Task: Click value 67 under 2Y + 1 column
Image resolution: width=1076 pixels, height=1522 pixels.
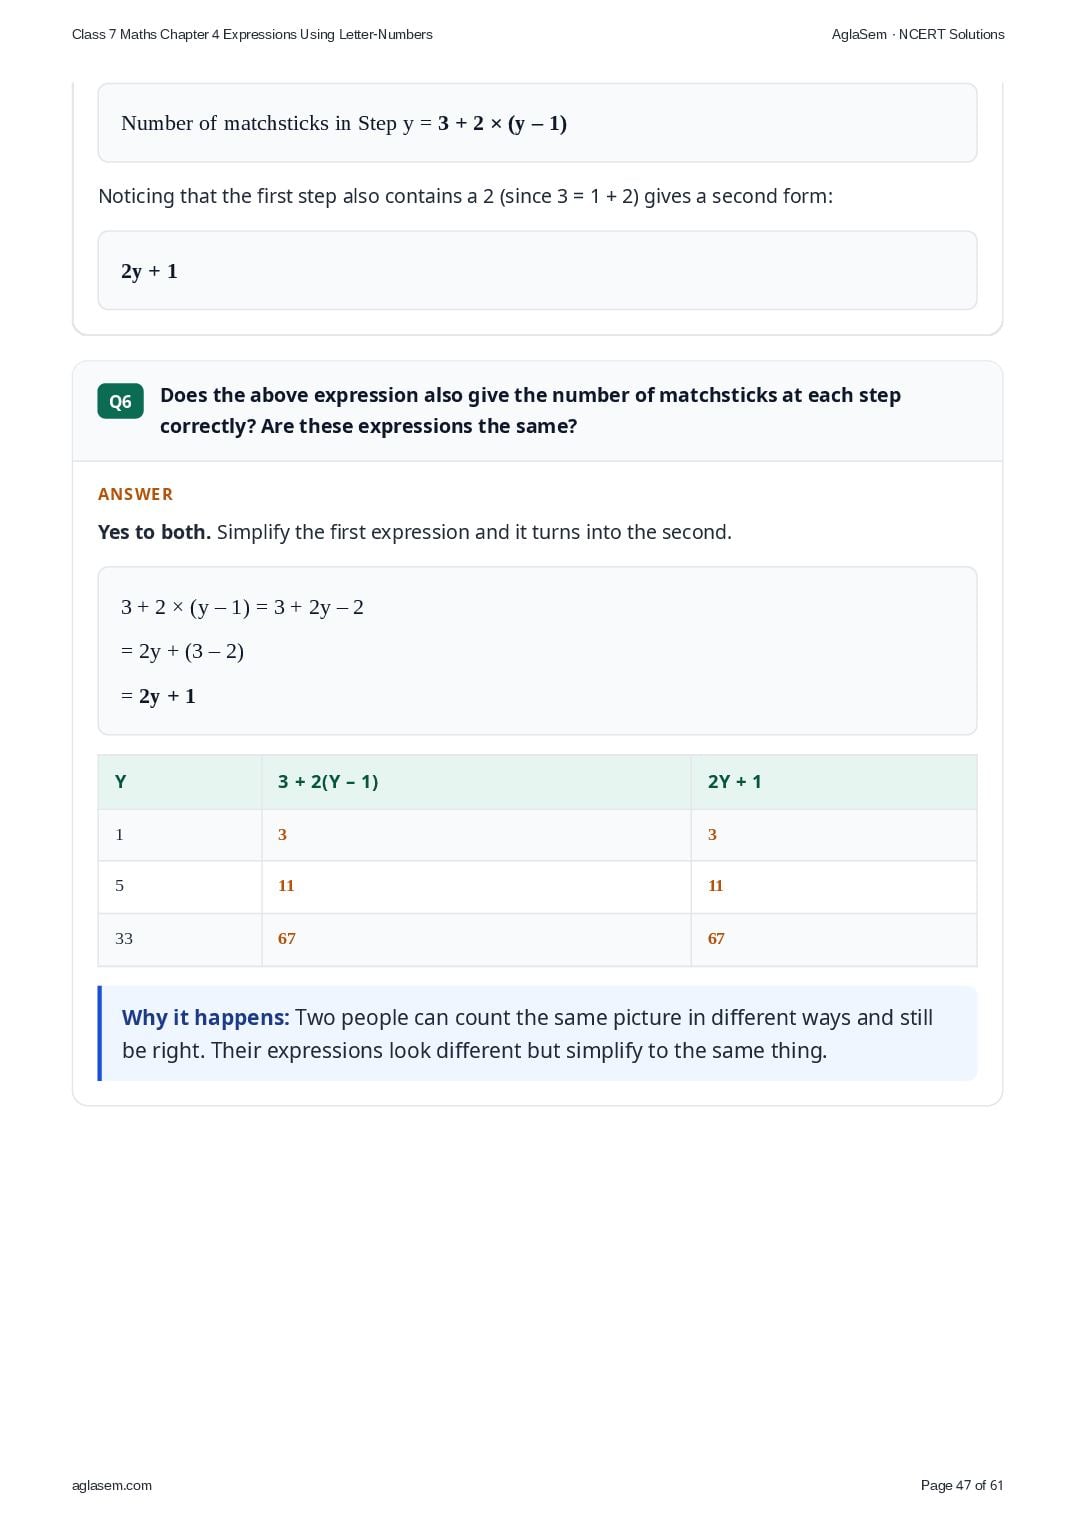Action: pyautogui.click(x=716, y=939)
